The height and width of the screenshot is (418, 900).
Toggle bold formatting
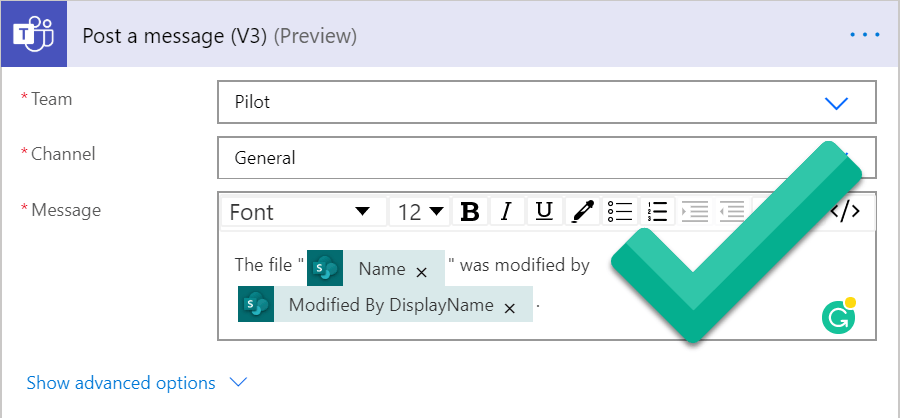point(469,212)
